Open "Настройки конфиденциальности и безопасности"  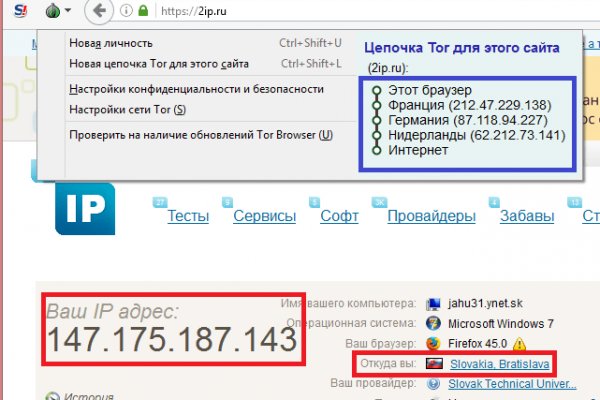point(196,89)
